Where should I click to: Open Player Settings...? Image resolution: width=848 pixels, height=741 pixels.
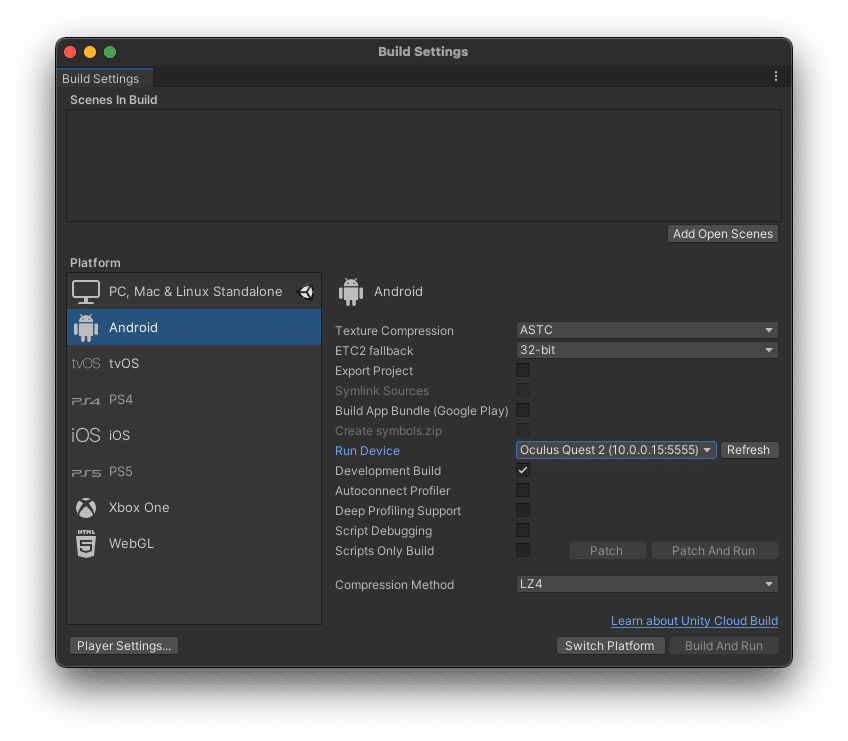point(124,646)
